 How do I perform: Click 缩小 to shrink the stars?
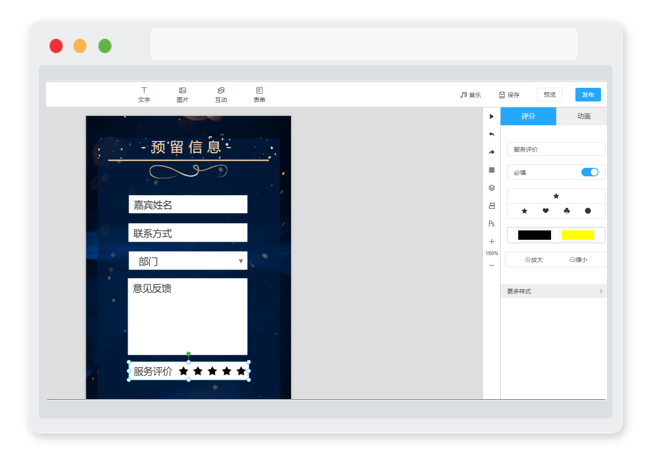[578, 260]
